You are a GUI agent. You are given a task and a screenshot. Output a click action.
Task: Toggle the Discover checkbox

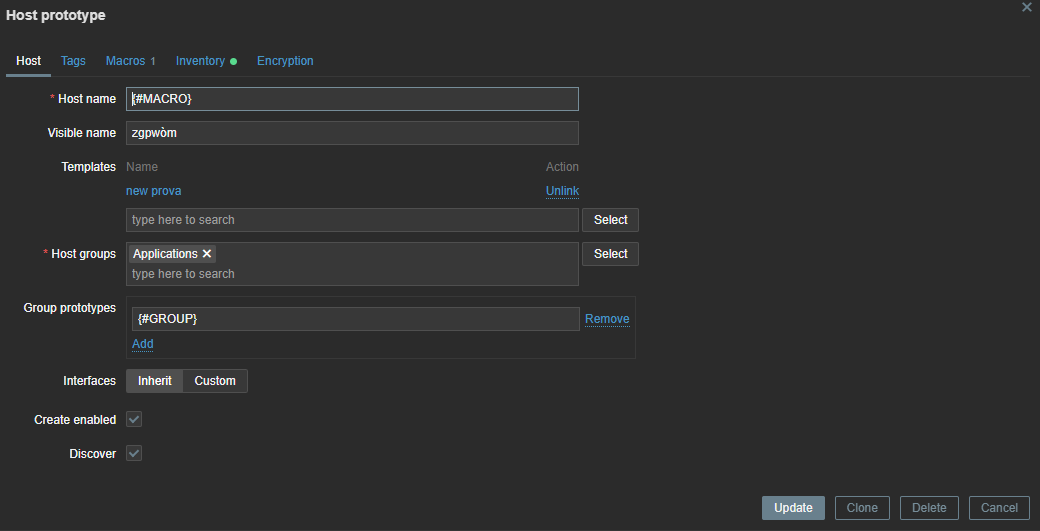[134, 454]
